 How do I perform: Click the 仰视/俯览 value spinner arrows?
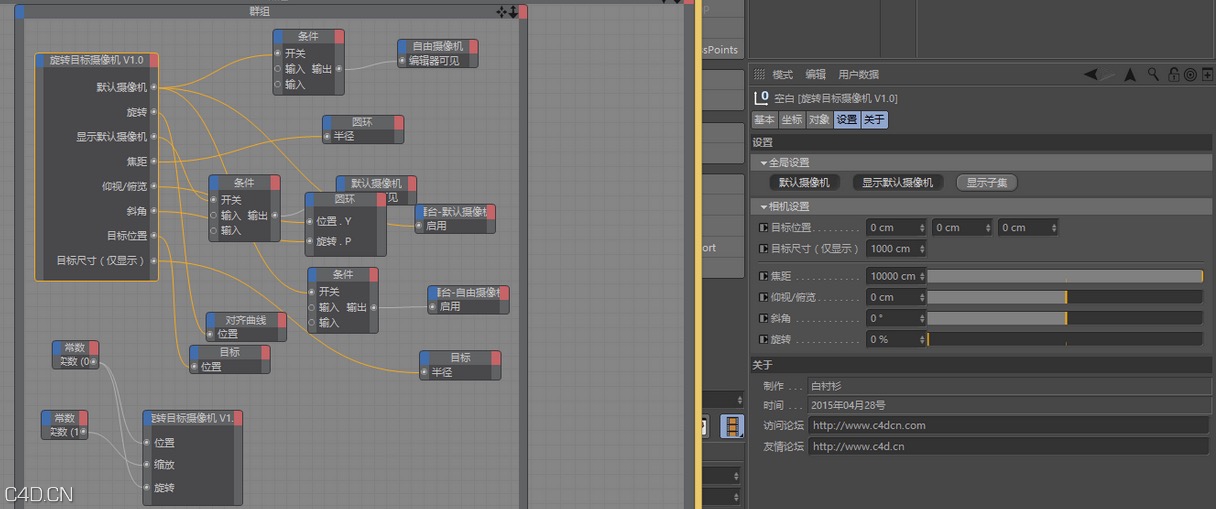point(922,297)
